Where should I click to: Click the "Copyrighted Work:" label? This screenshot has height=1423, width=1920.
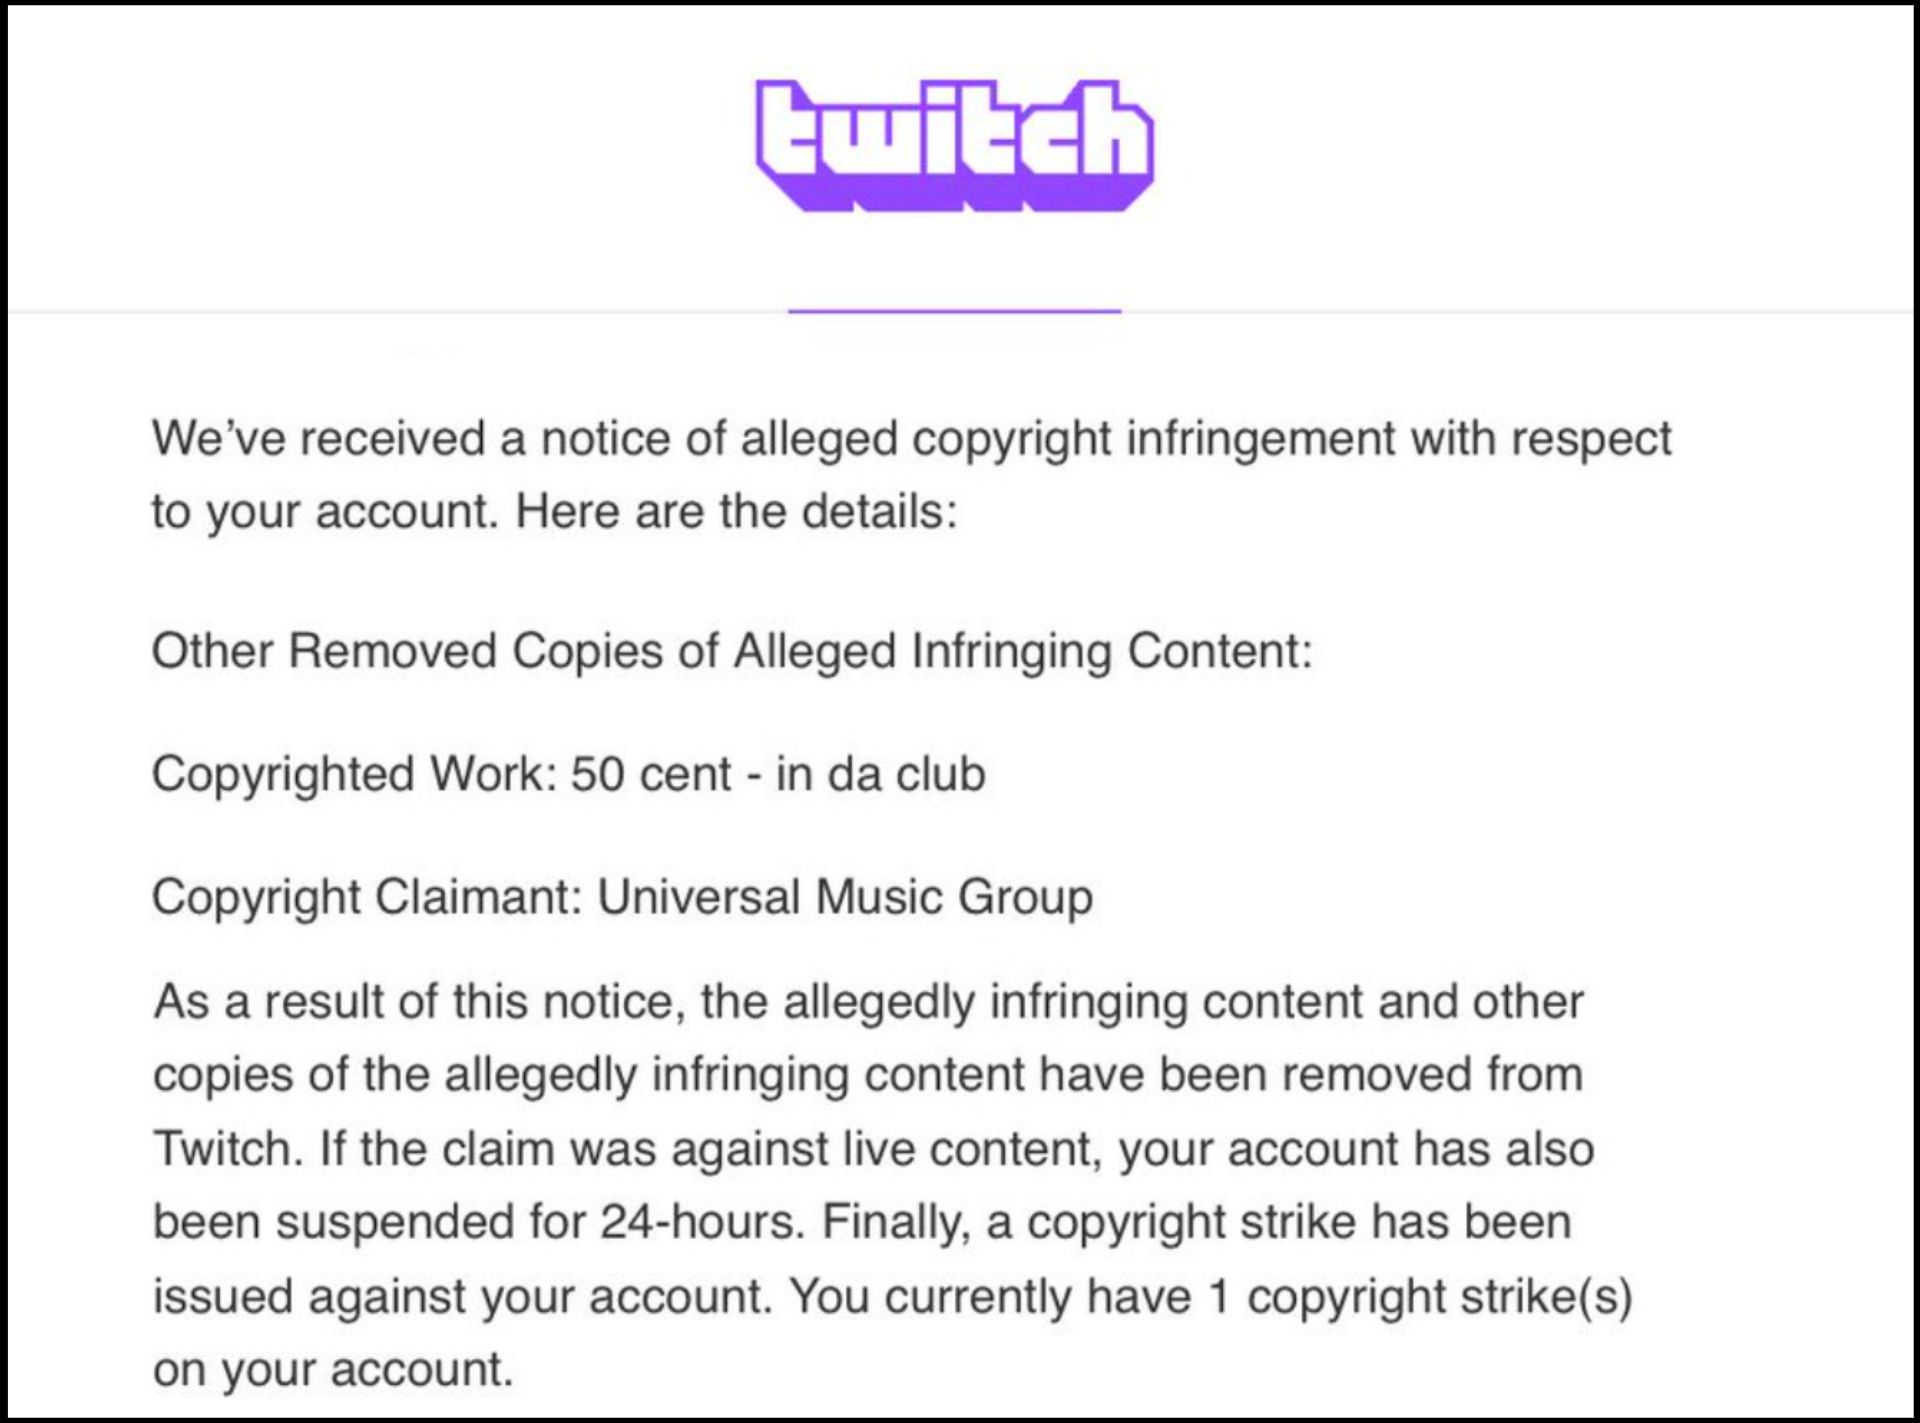point(354,774)
